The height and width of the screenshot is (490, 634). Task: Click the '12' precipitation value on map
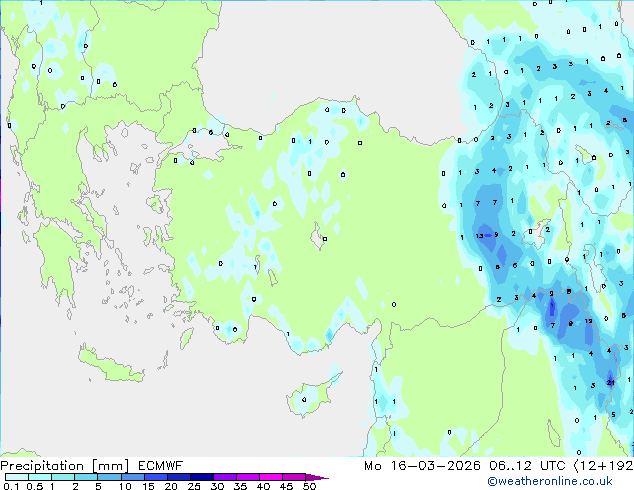(x=588, y=321)
